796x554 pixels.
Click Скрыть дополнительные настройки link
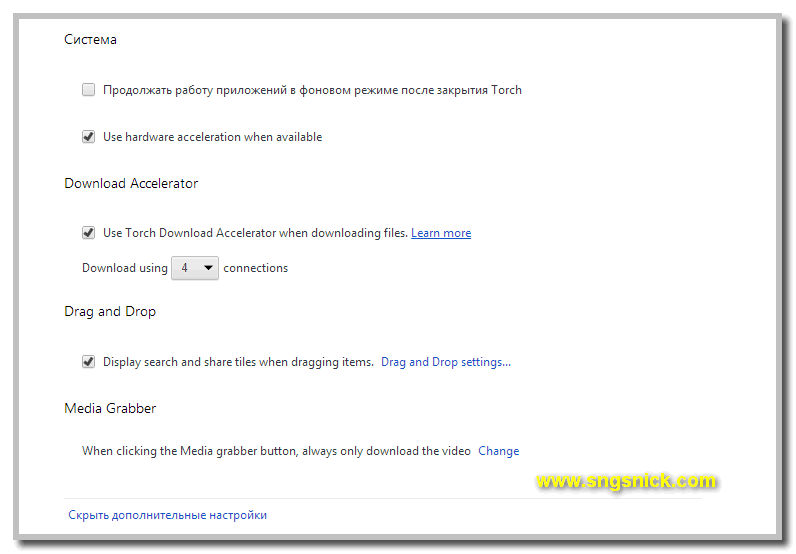click(168, 515)
